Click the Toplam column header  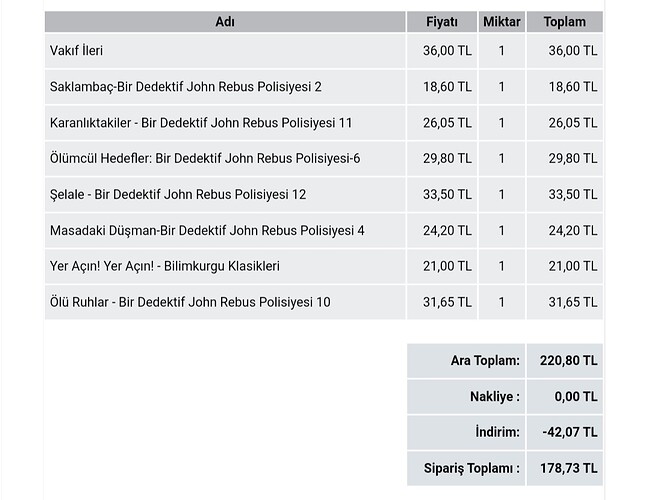[x=565, y=22]
